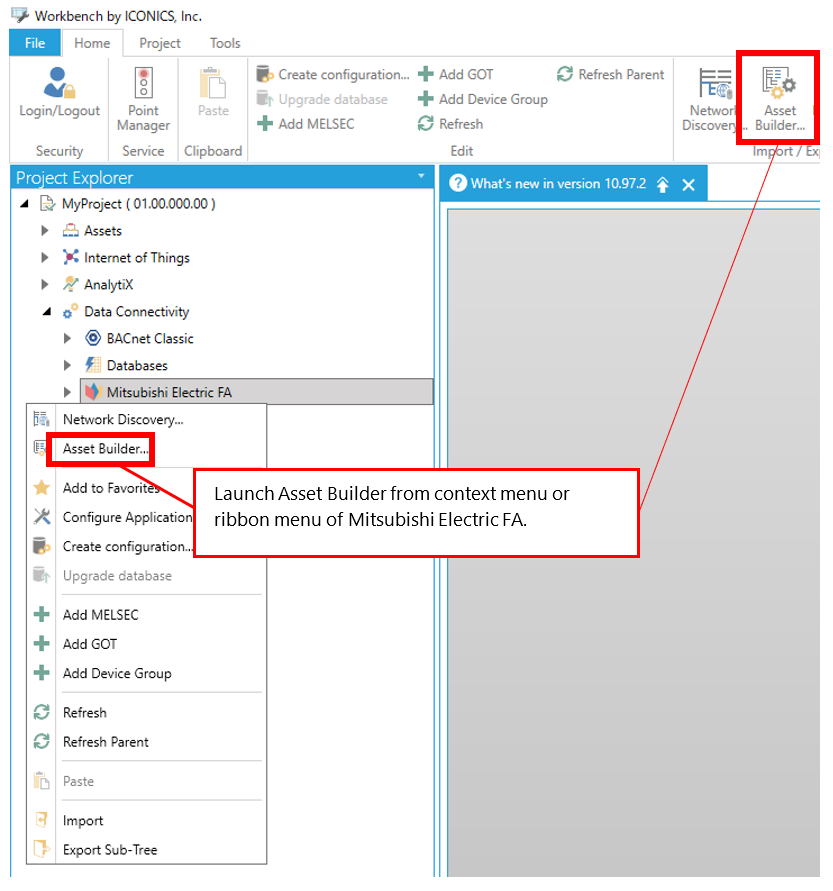Click the up arrow on What's new tab
The width and height of the screenshot is (833, 891).
point(663,185)
